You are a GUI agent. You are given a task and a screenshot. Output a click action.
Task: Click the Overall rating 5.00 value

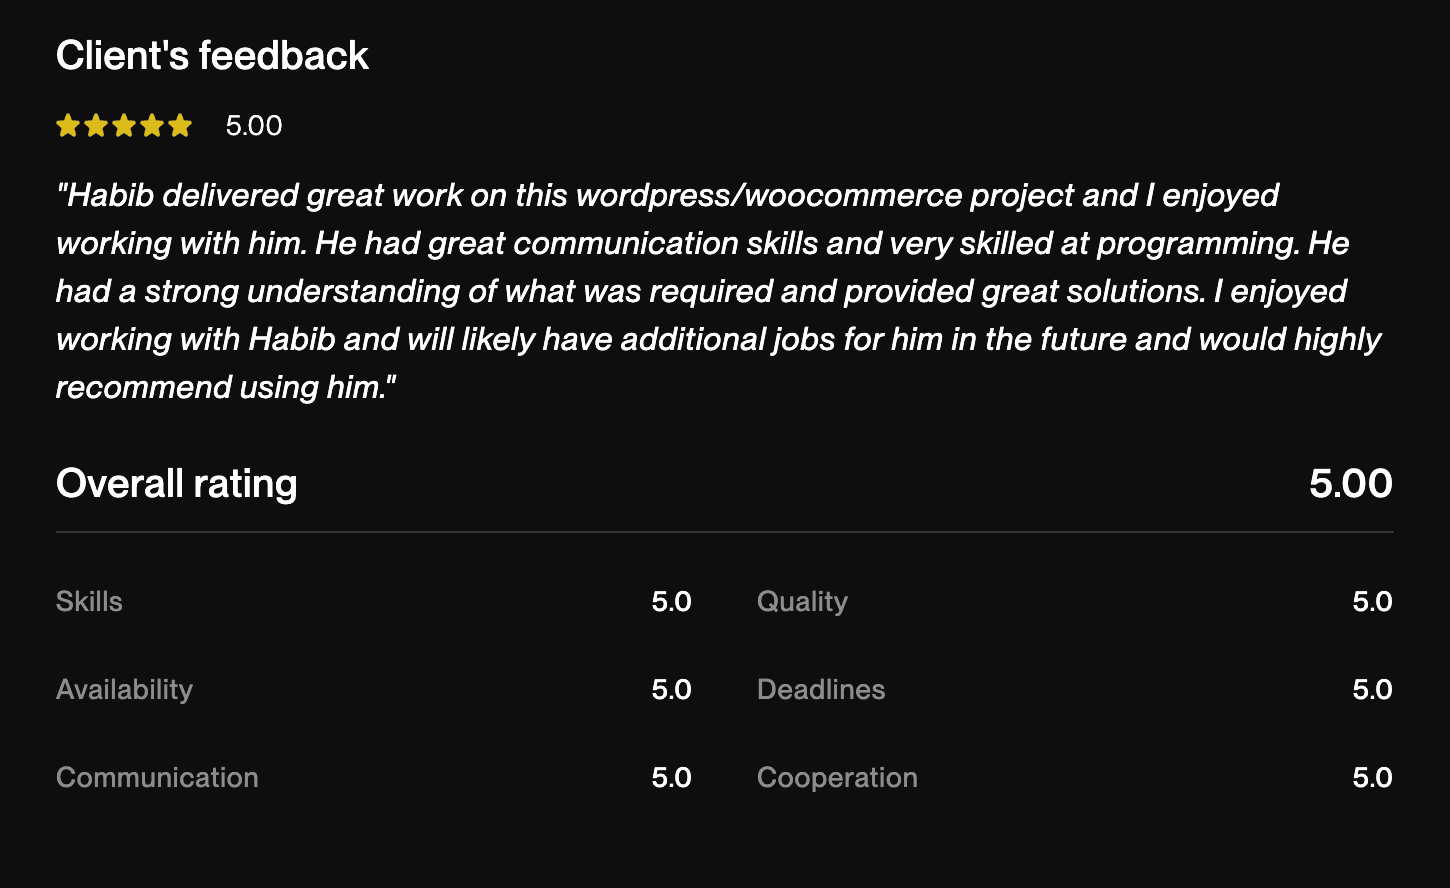1350,484
